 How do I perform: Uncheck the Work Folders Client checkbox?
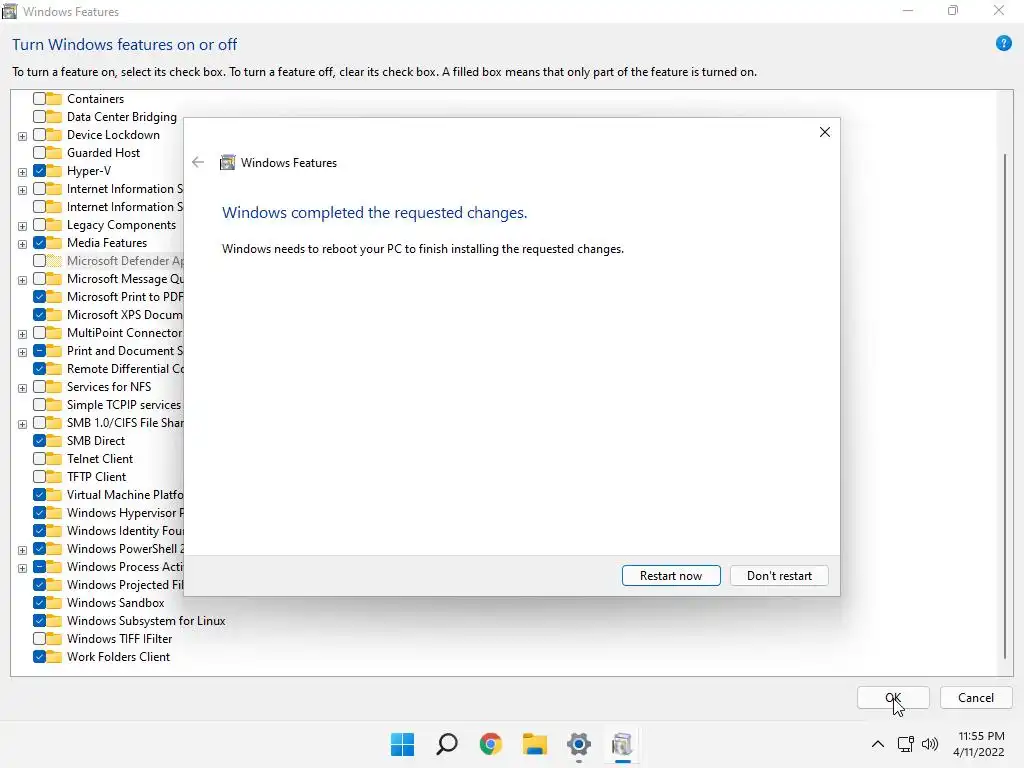pos(39,657)
